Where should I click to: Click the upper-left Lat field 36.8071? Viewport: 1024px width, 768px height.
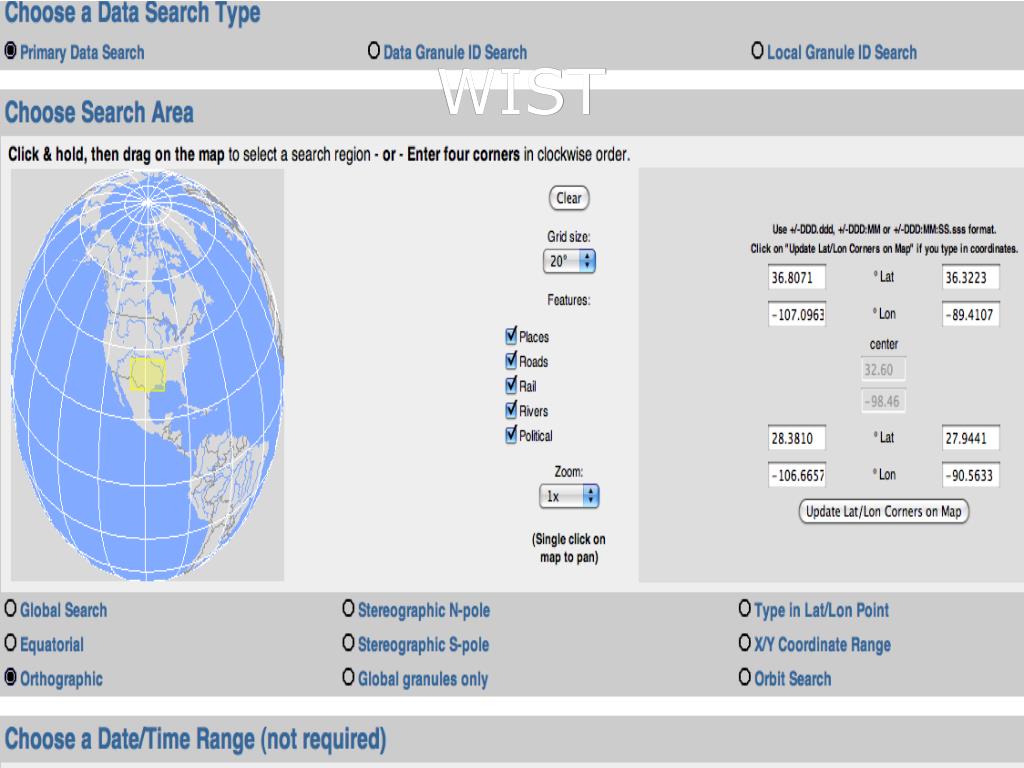(797, 277)
